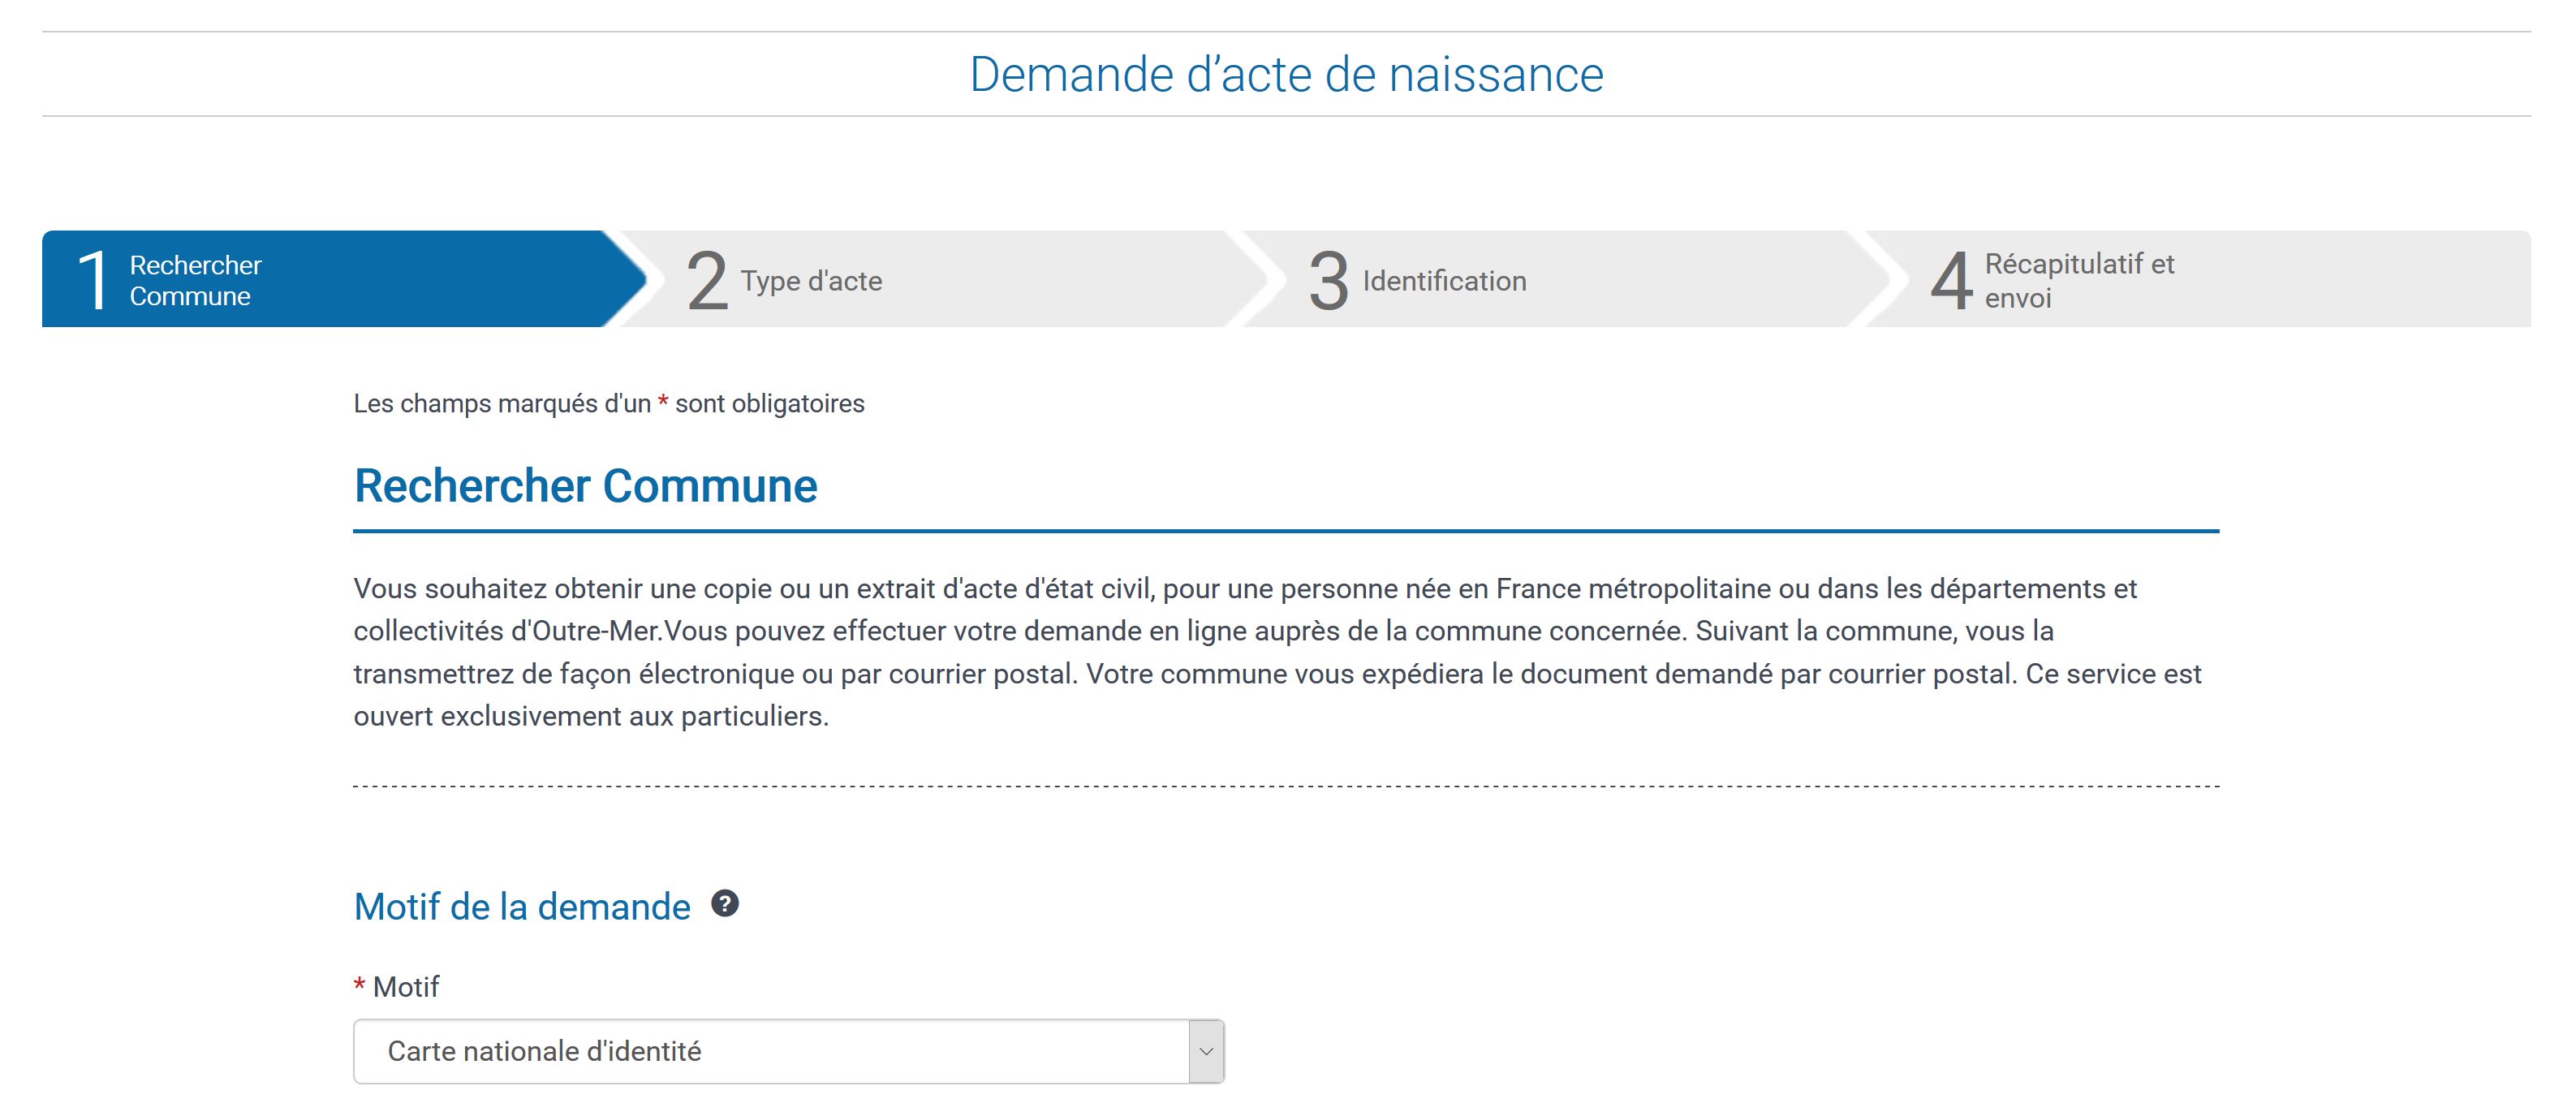Click the page title Demande d'acte de naissance
2576x1112 pixels.
(1286, 75)
